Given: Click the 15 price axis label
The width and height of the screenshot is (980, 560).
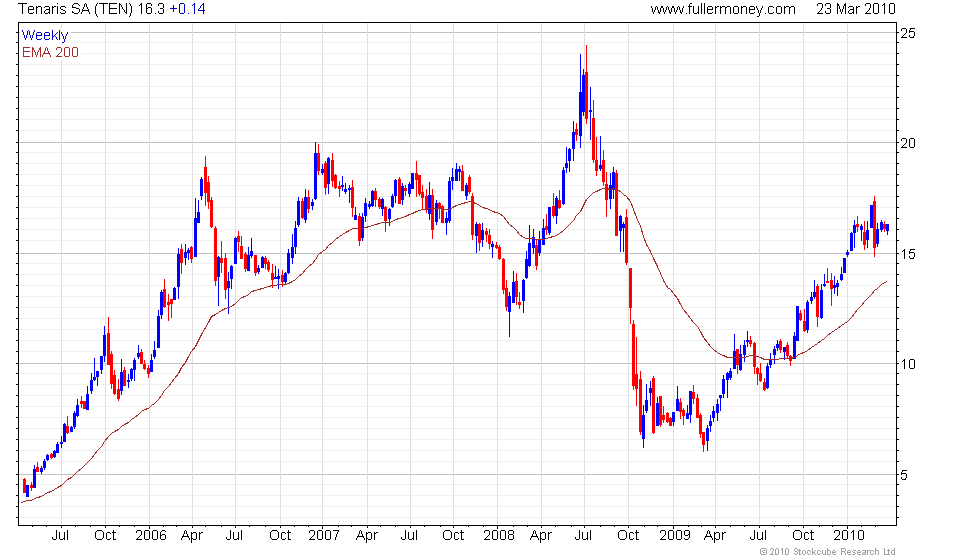Looking at the screenshot, I should pyautogui.click(x=908, y=254).
